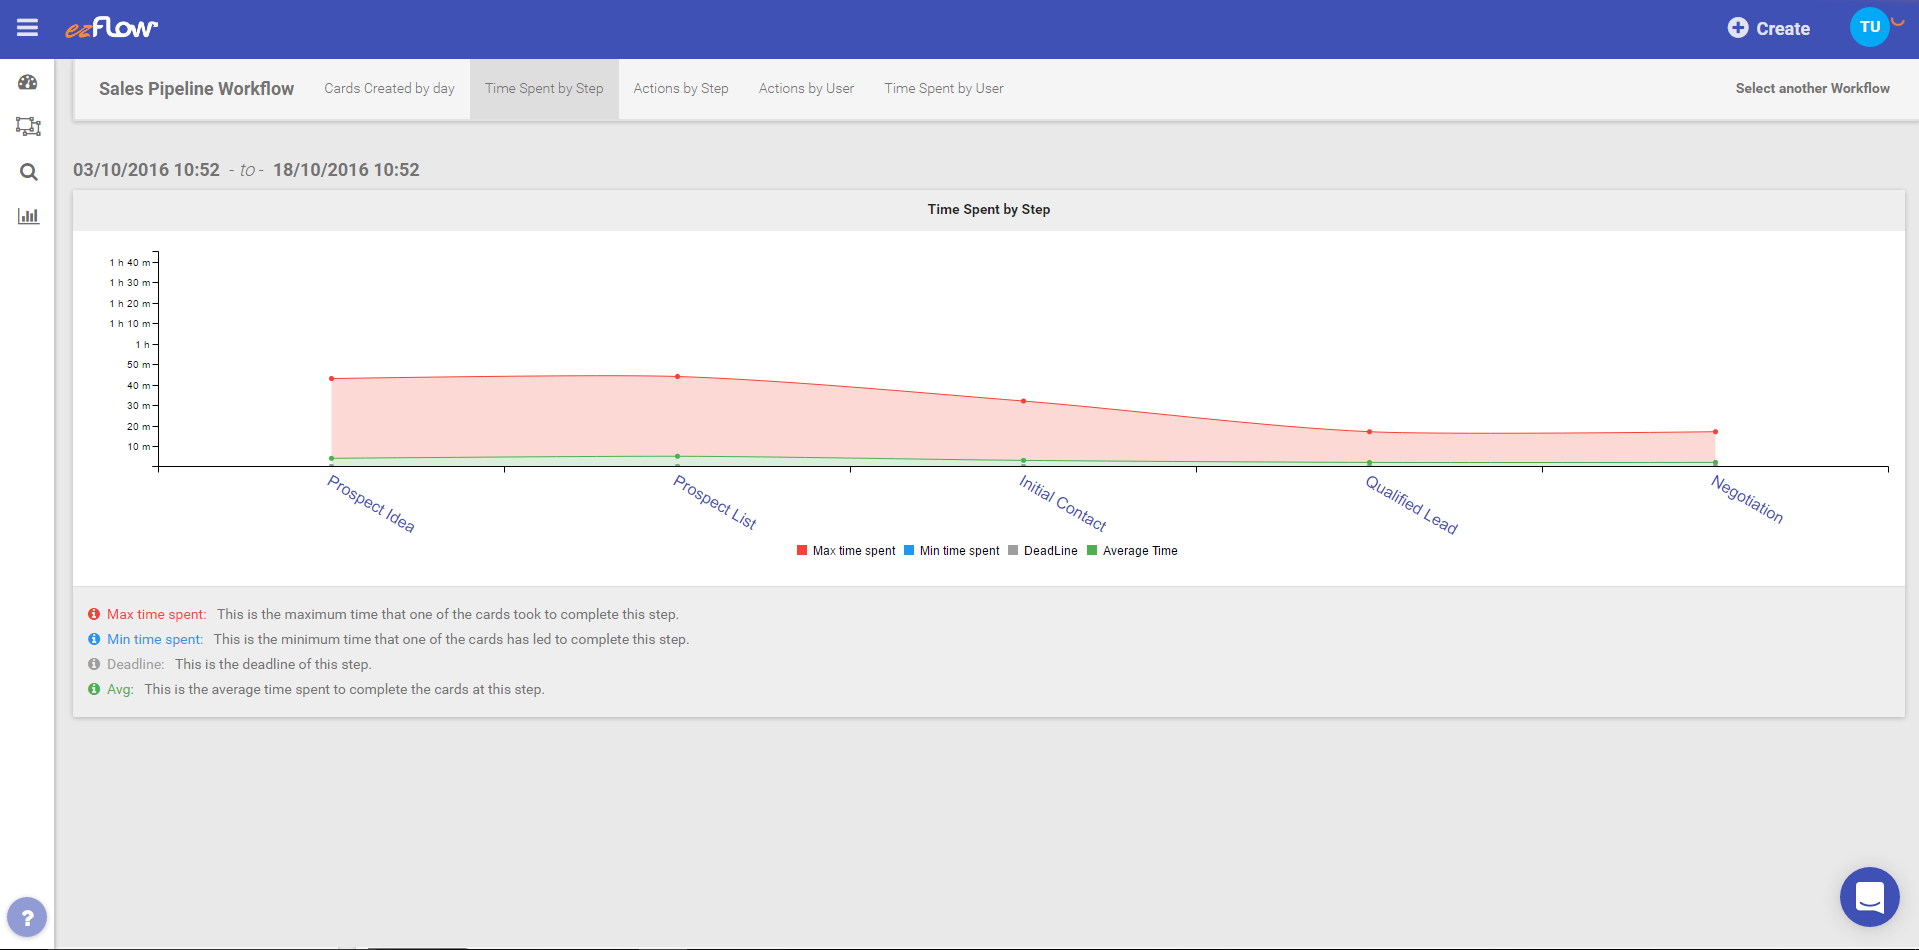Open the hamburger navigation menu
The image size is (1919, 950).
click(x=27, y=27)
